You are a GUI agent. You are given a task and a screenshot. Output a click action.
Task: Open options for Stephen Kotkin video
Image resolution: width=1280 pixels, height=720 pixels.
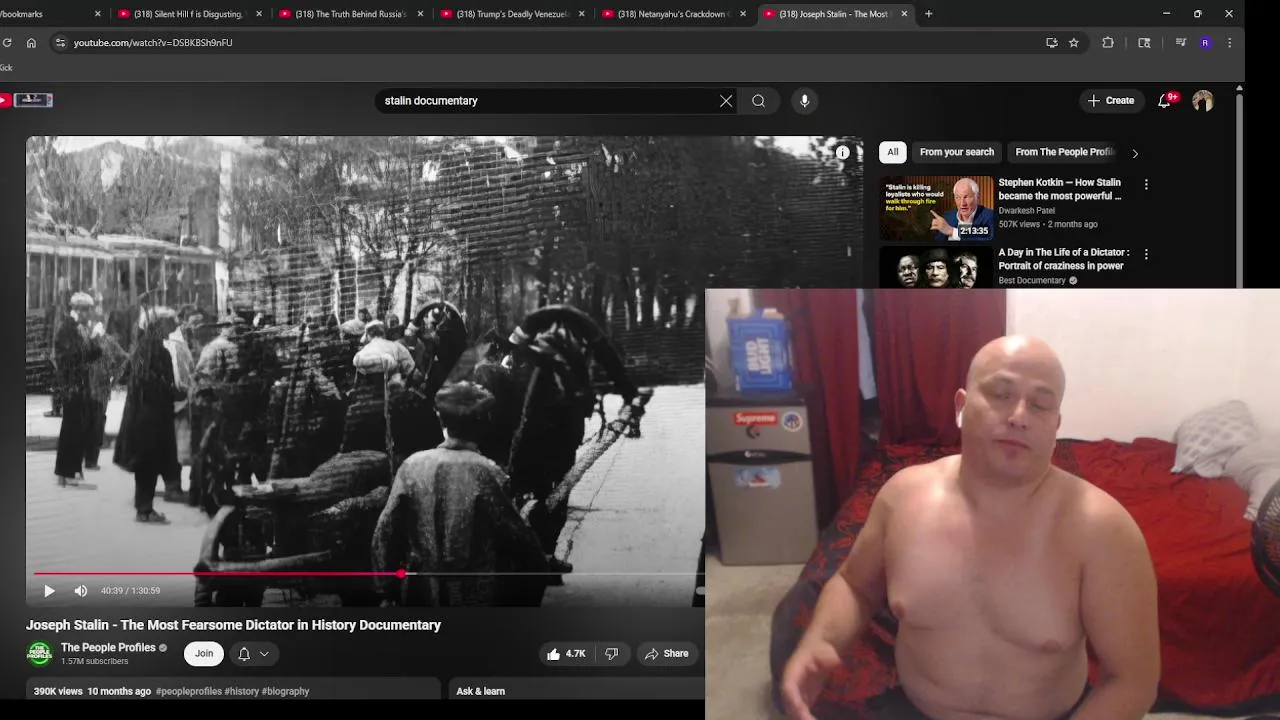pyautogui.click(x=1146, y=185)
